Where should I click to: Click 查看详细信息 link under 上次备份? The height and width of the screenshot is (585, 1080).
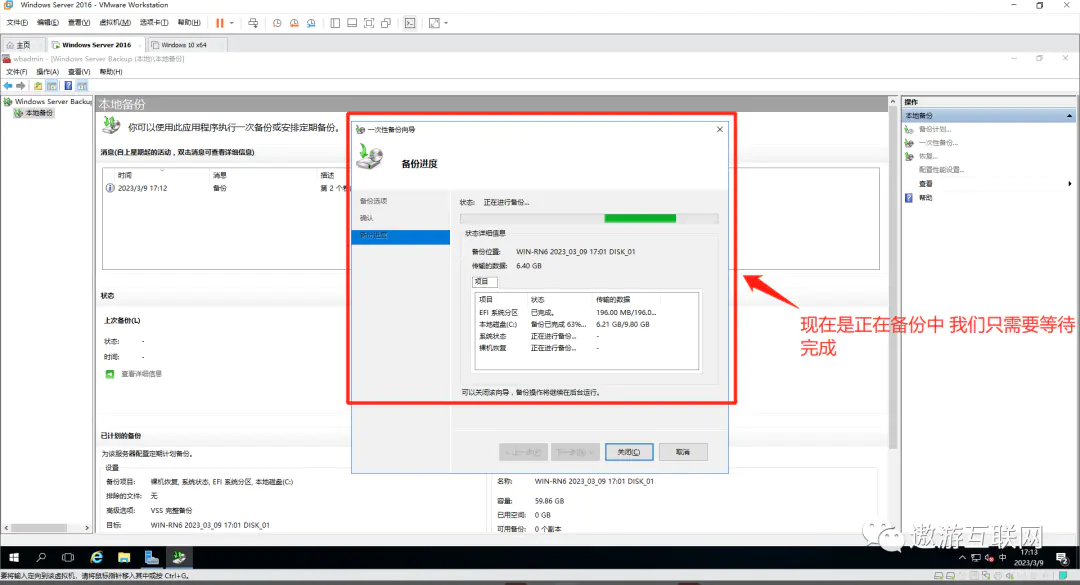point(141,373)
